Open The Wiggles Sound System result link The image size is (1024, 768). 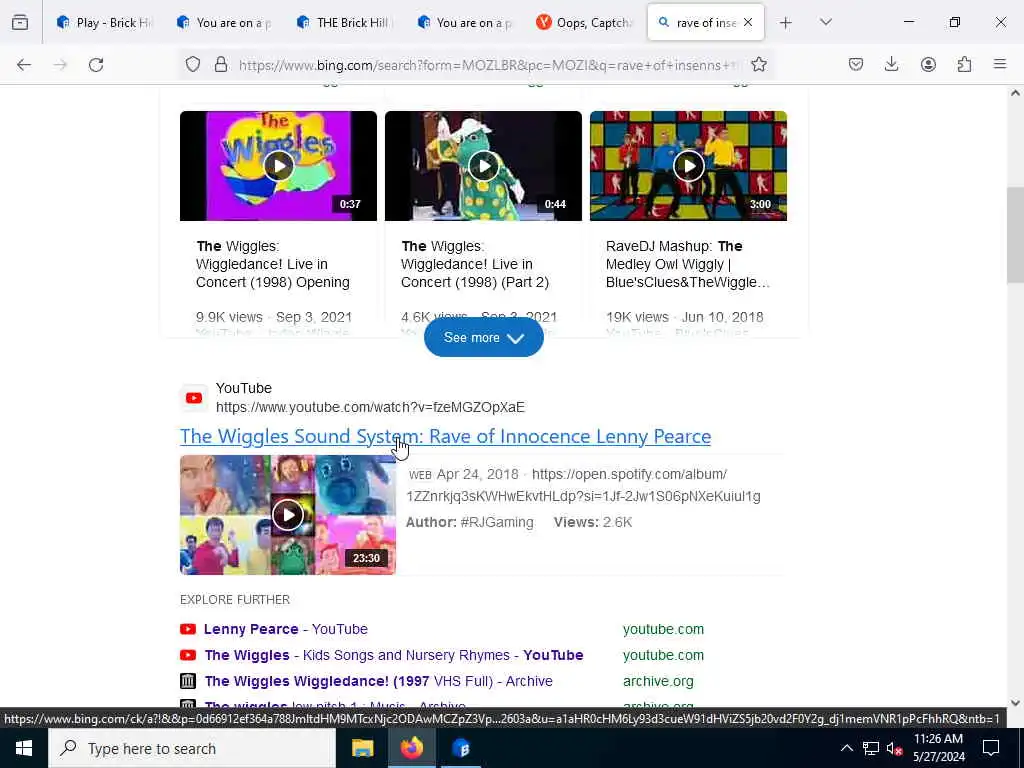pos(445,436)
